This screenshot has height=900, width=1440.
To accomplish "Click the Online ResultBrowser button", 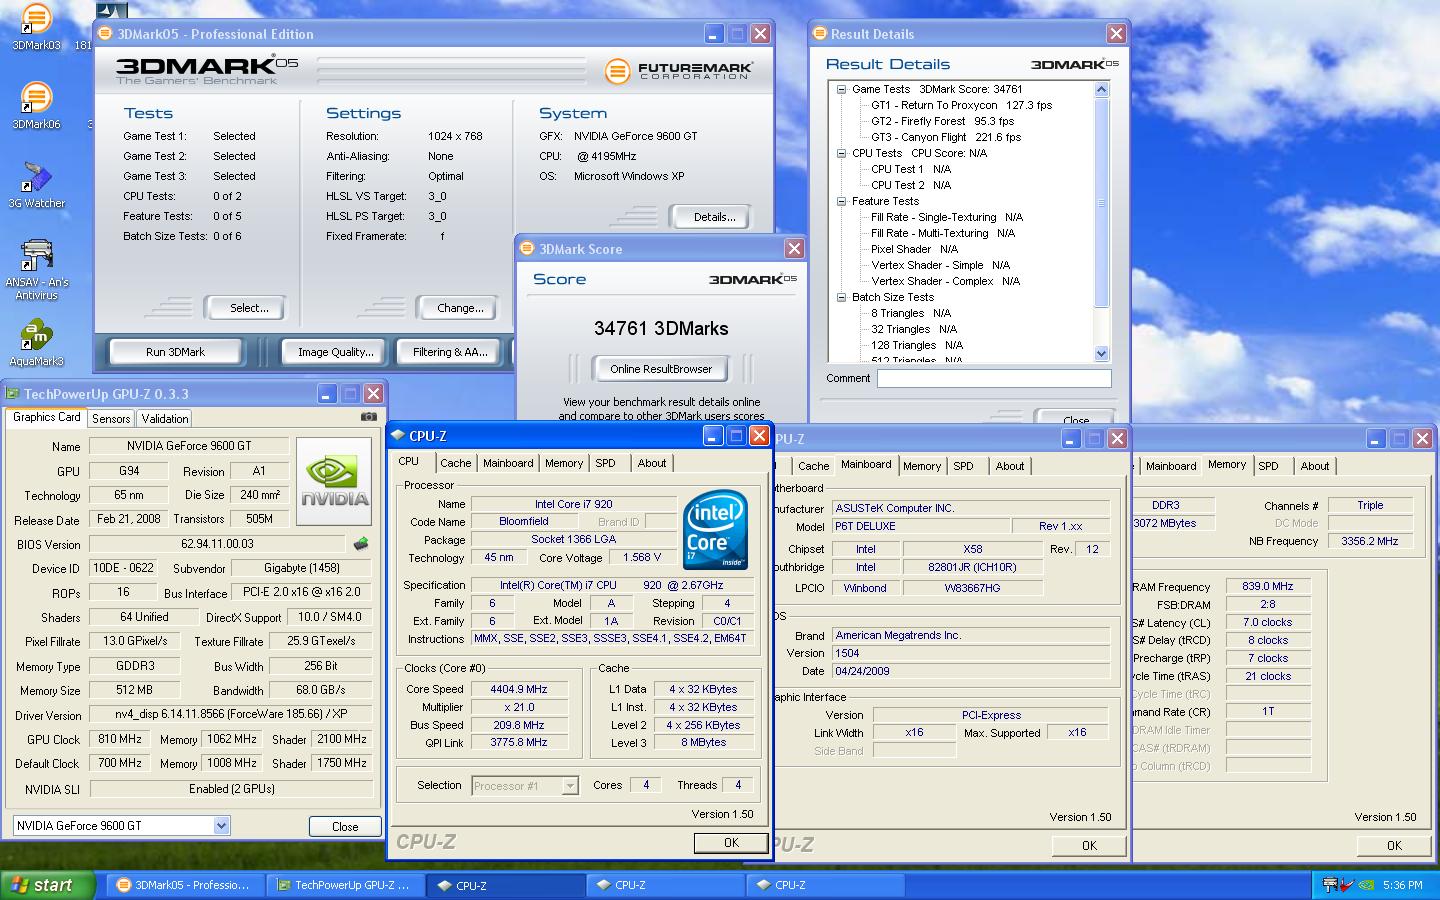I will [661, 369].
